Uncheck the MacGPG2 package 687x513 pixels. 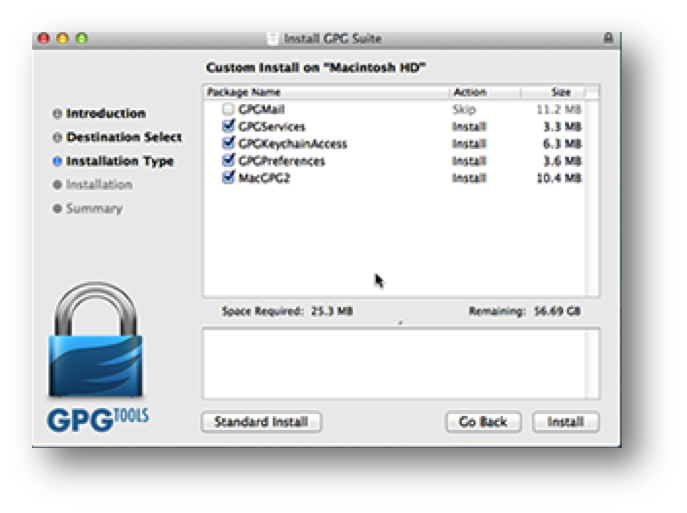coord(228,177)
